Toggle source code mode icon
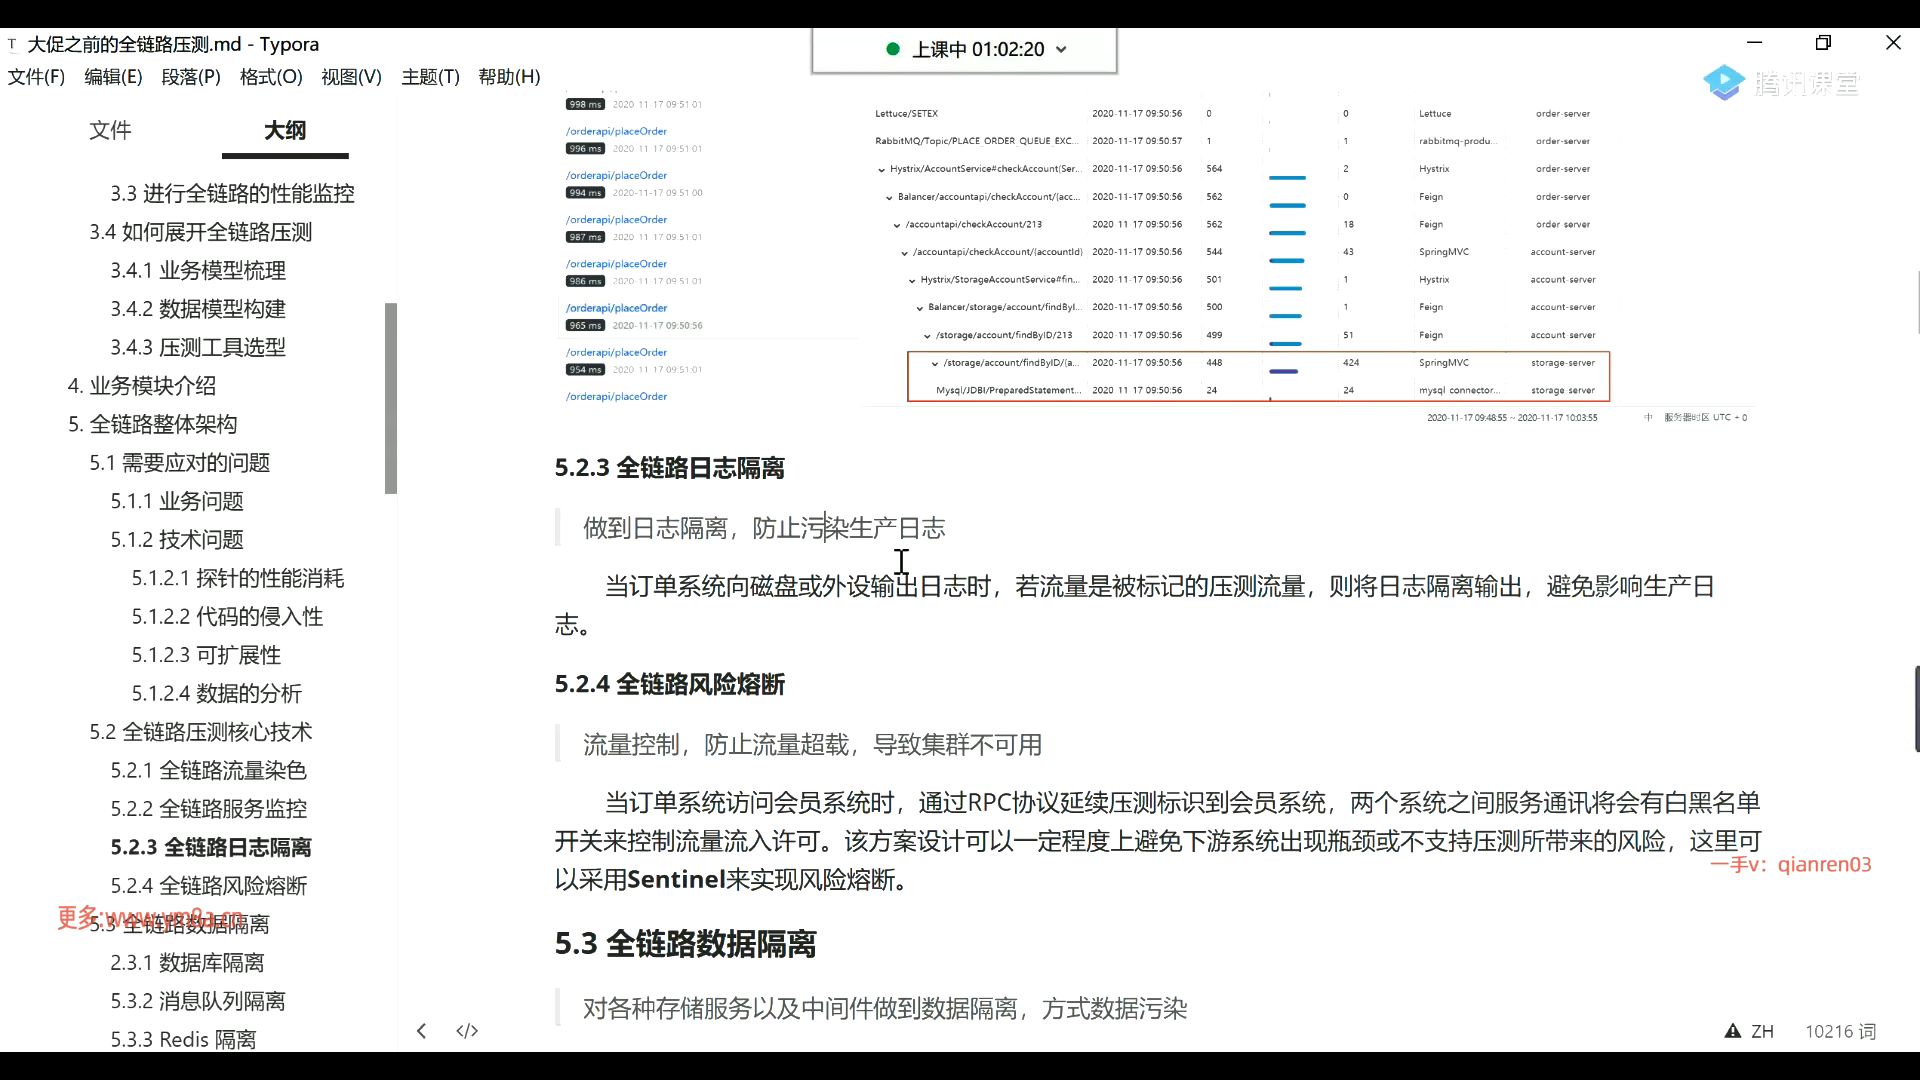Screen dimensions: 1920x1080 pos(467,1031)
